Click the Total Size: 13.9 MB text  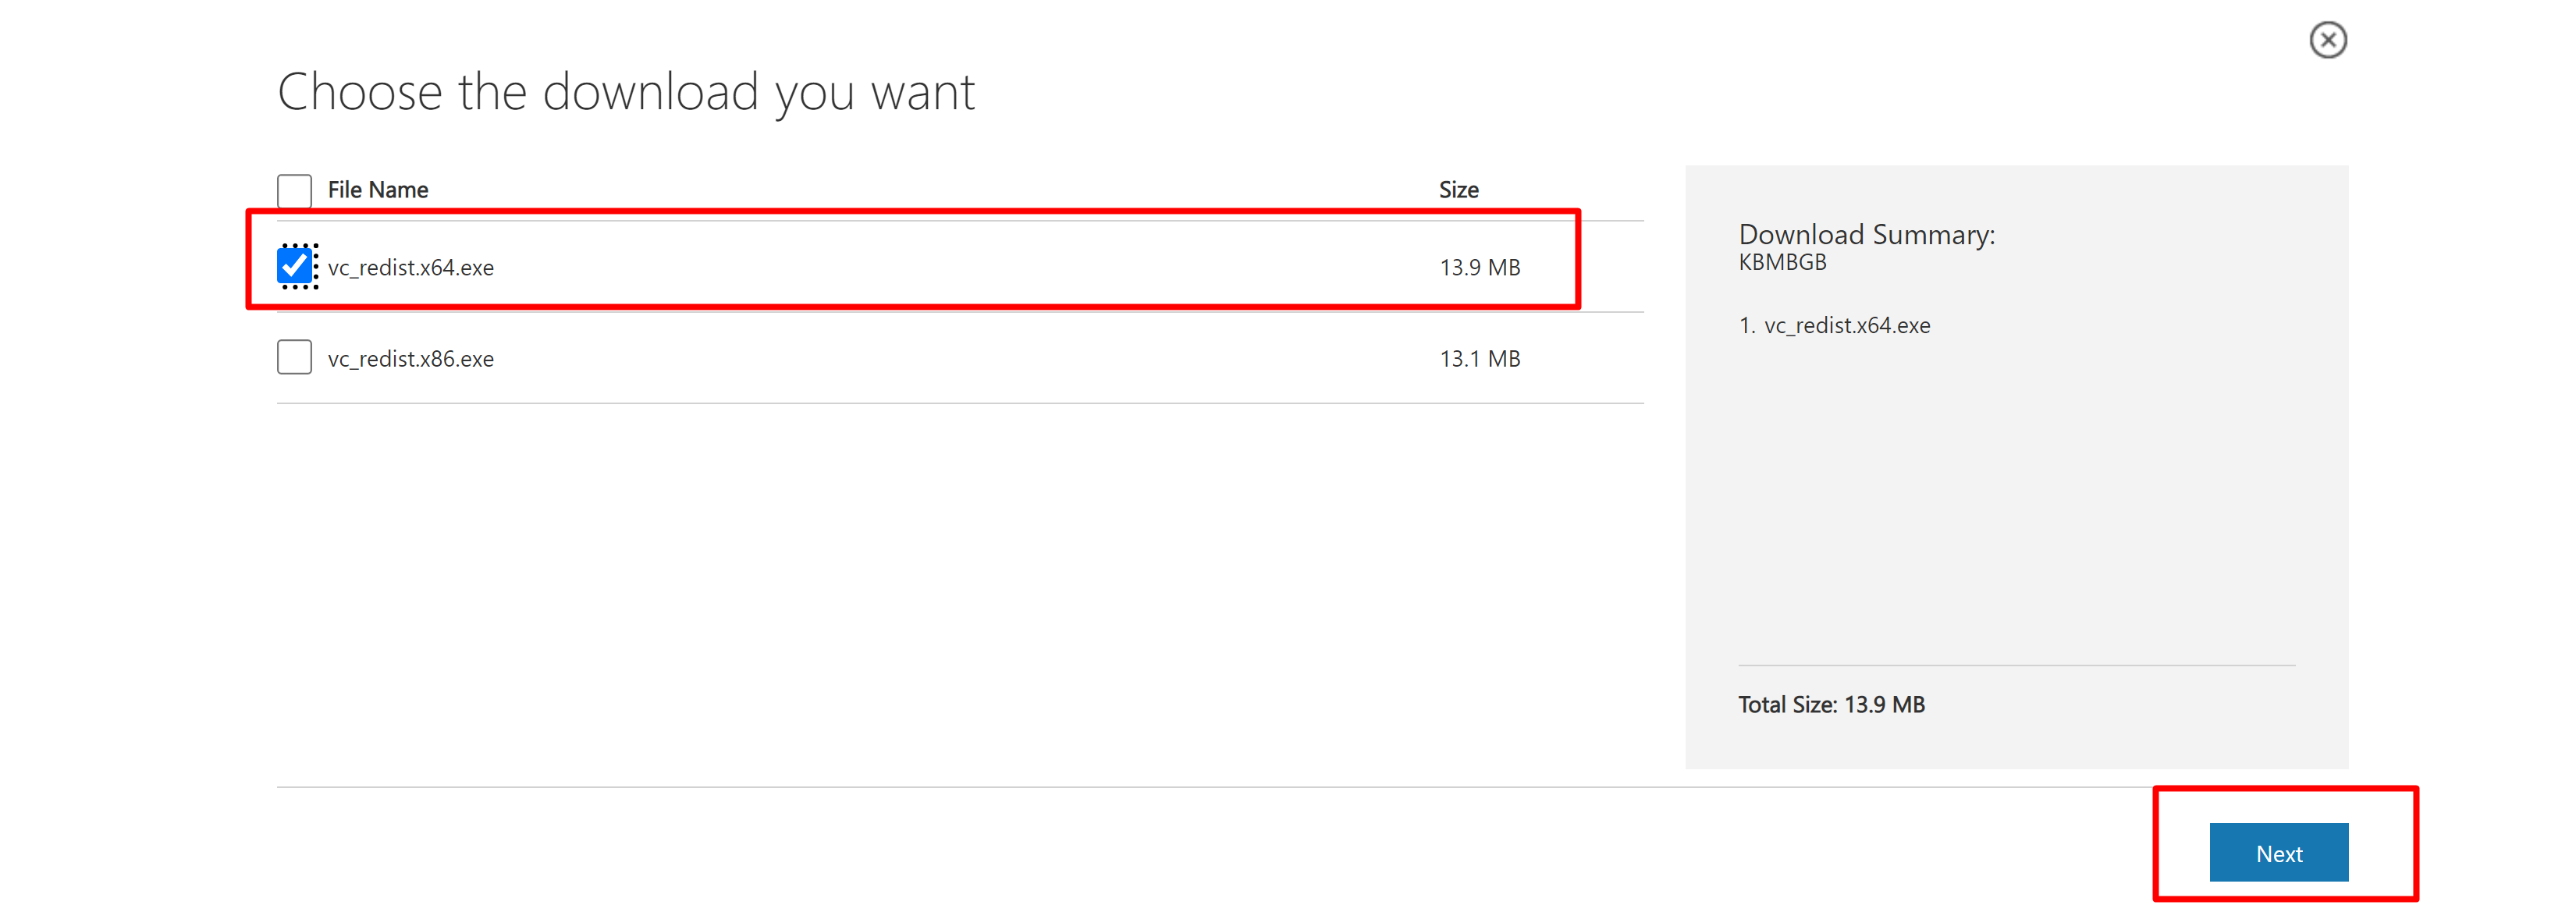click(1831, 705)
